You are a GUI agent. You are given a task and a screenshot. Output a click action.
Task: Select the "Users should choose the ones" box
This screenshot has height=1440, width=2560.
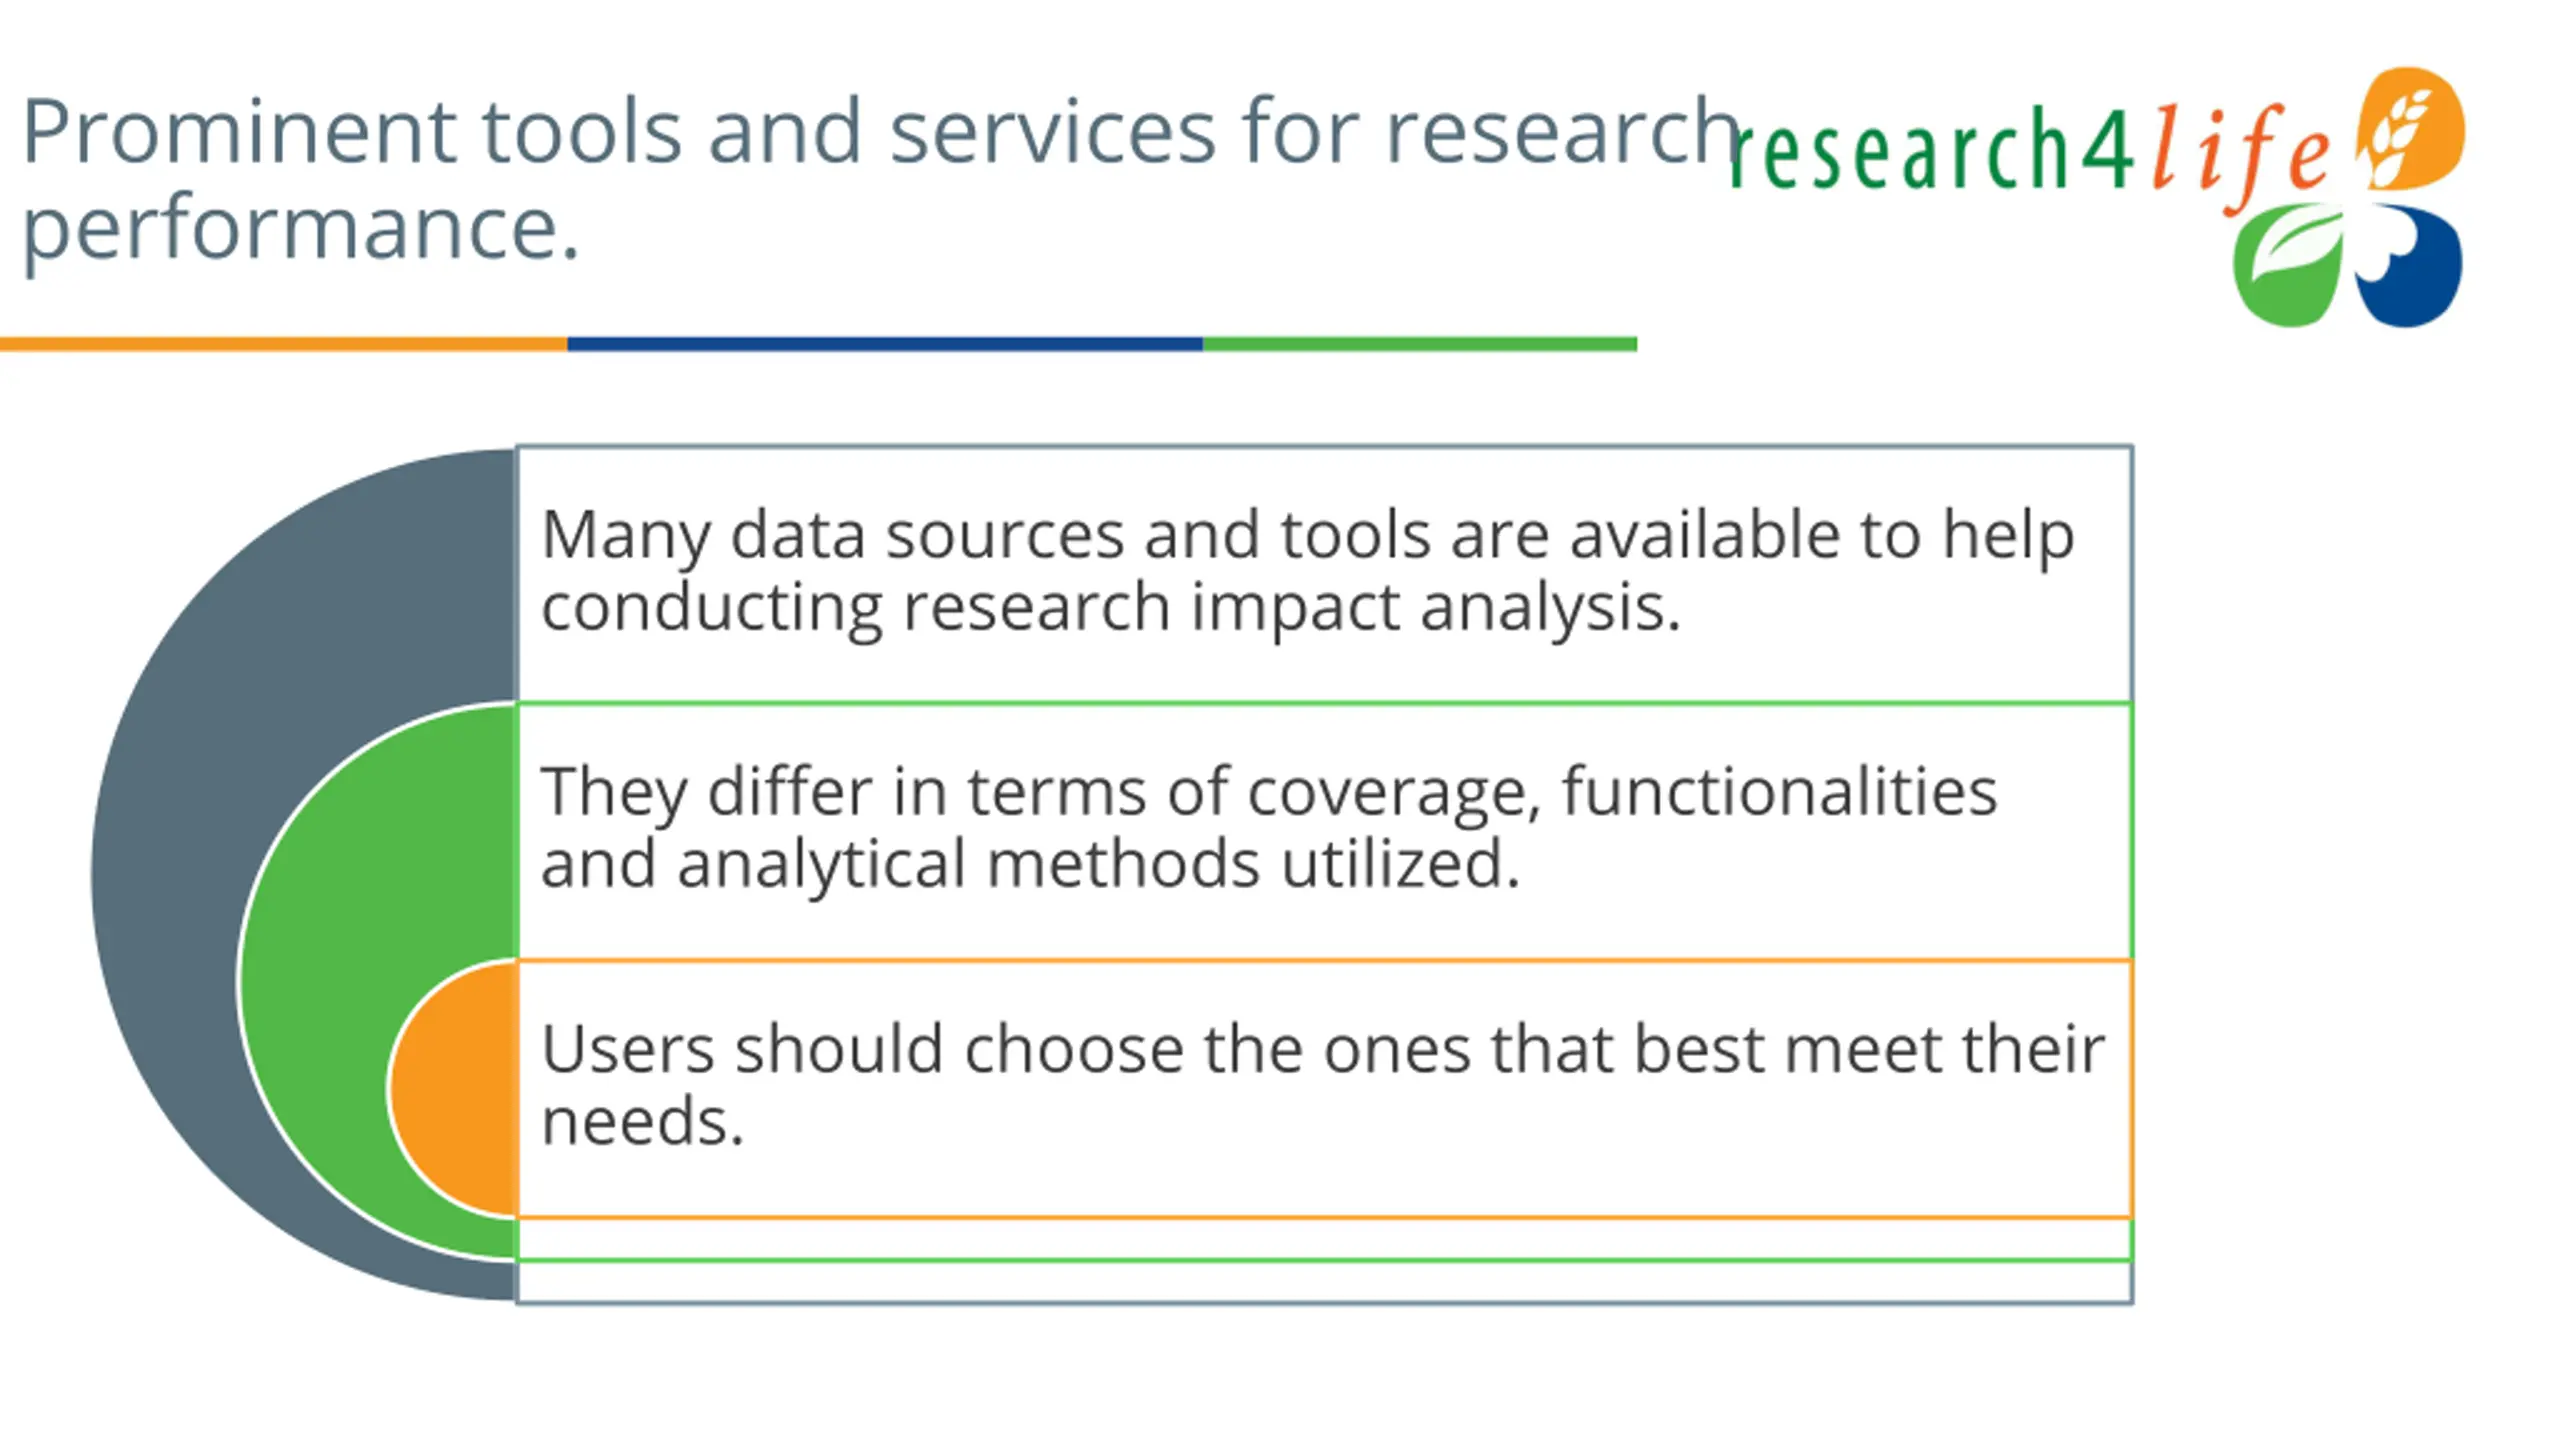(x=1325, y=1089)
